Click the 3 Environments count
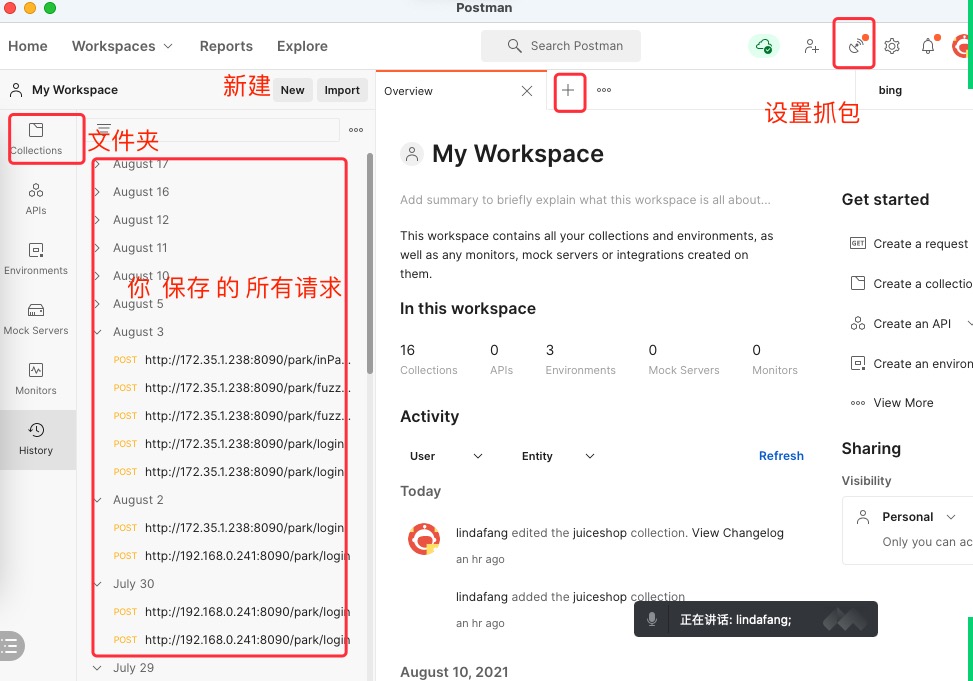Viewport: 973px width, 681px height. pyautogui.click(x=580, y=359)
